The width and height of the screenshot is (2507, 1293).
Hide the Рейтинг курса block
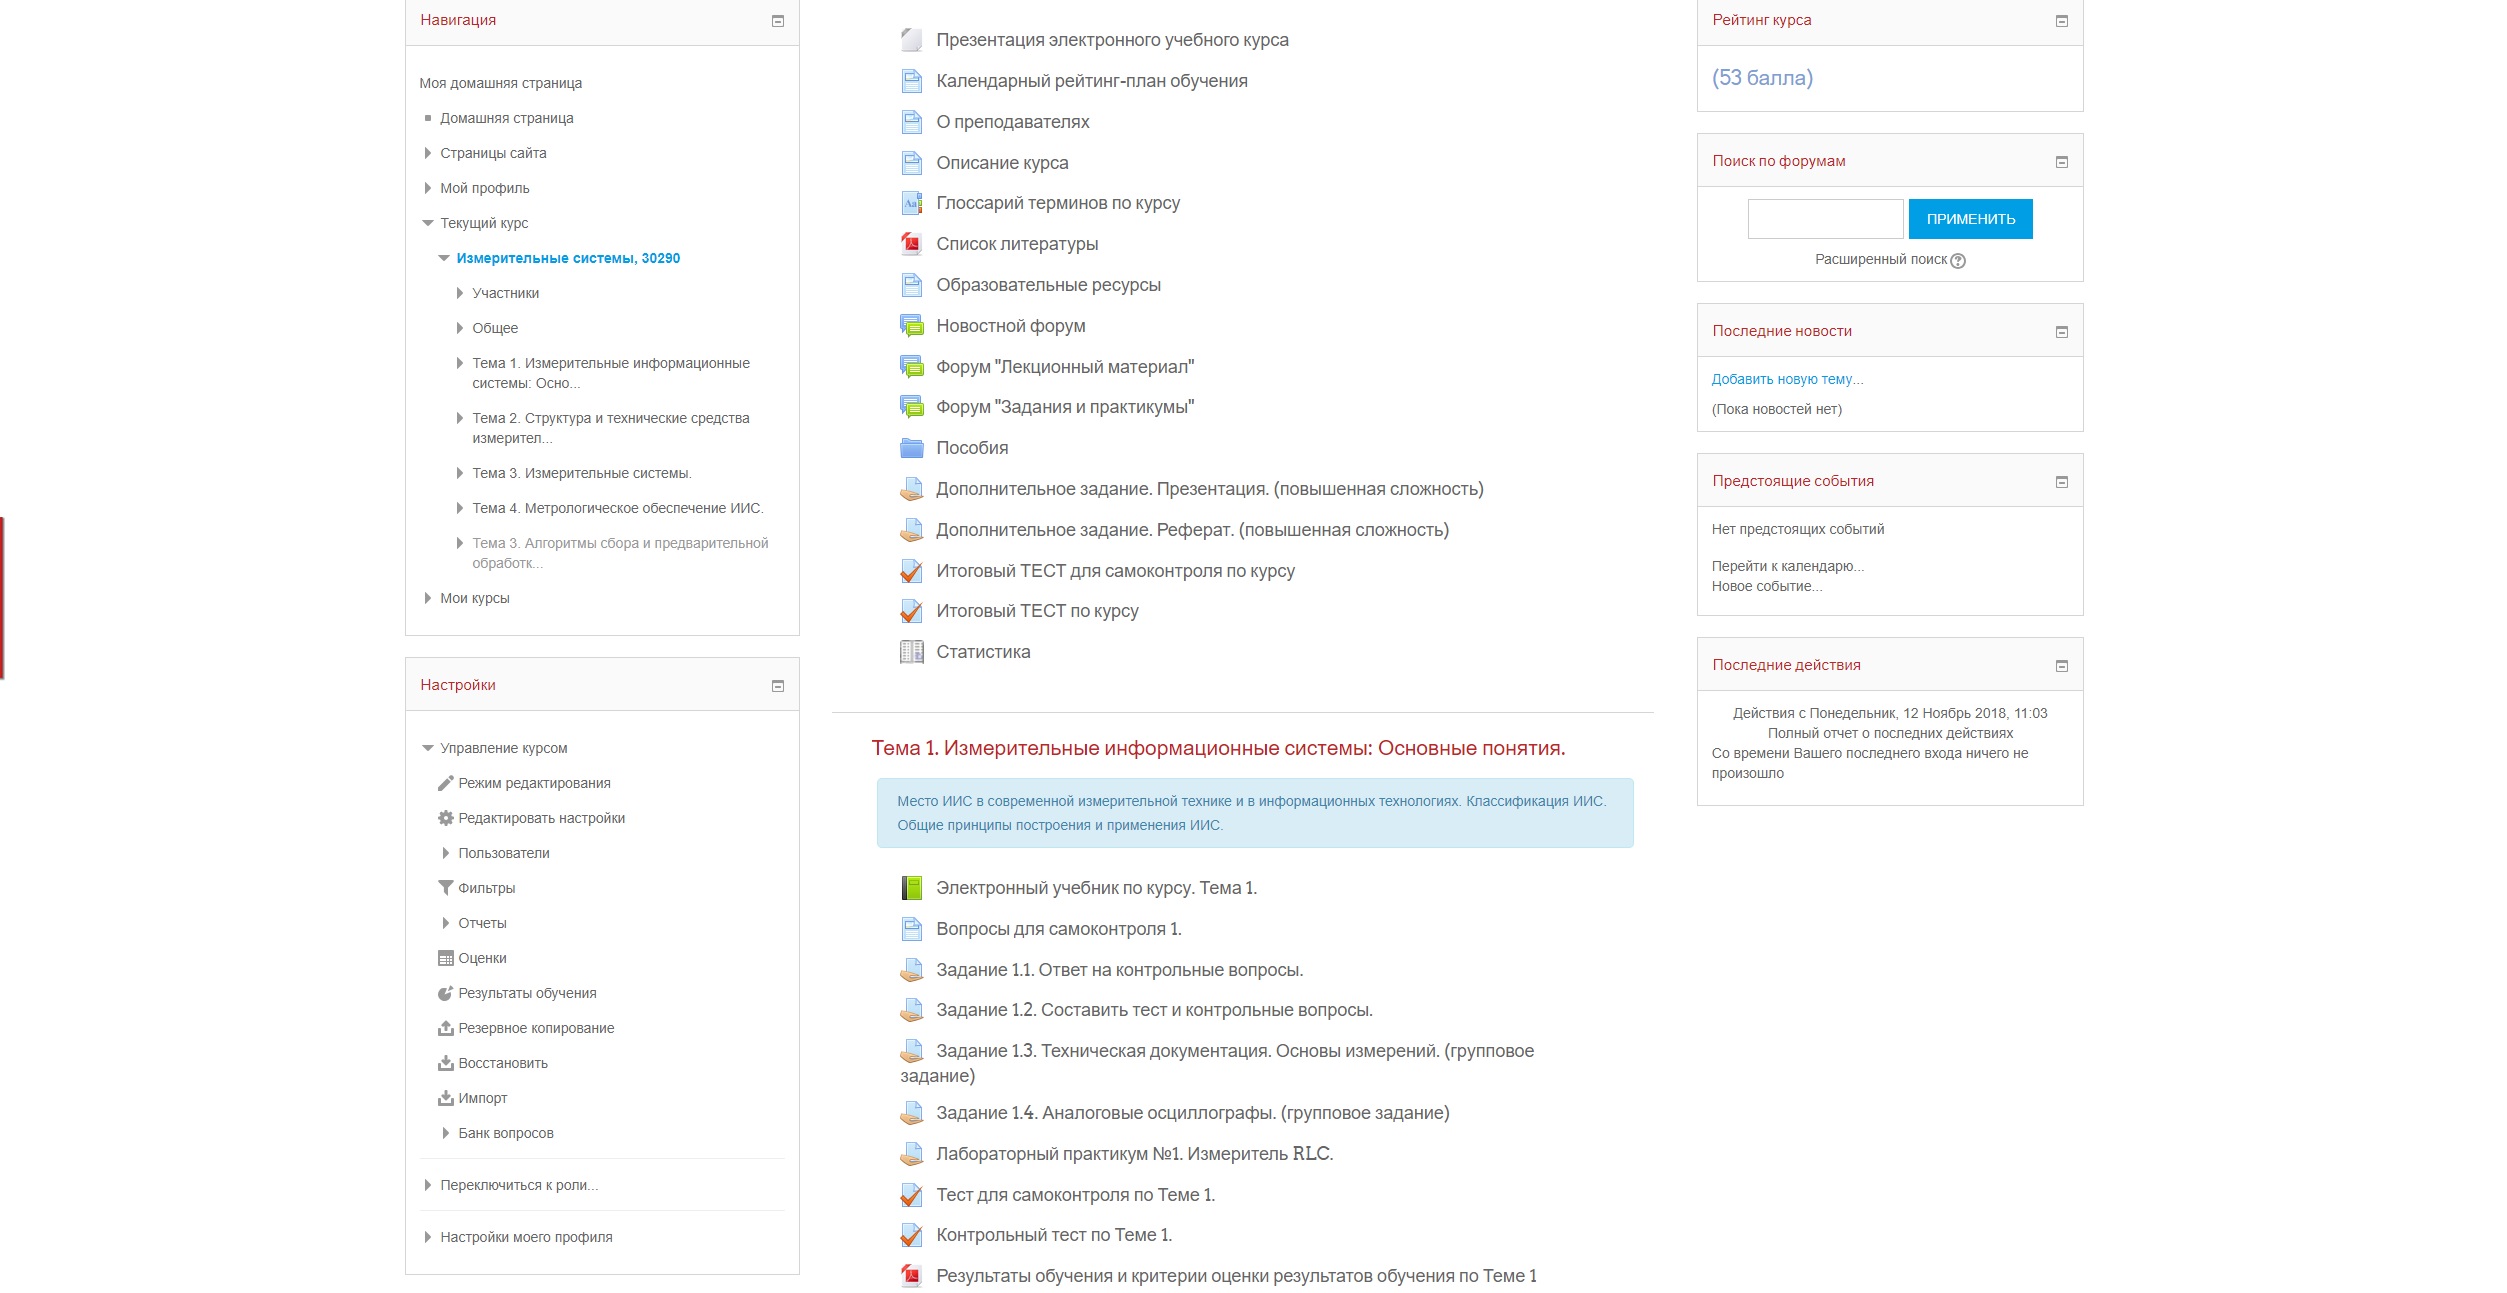click(2061, 21)
